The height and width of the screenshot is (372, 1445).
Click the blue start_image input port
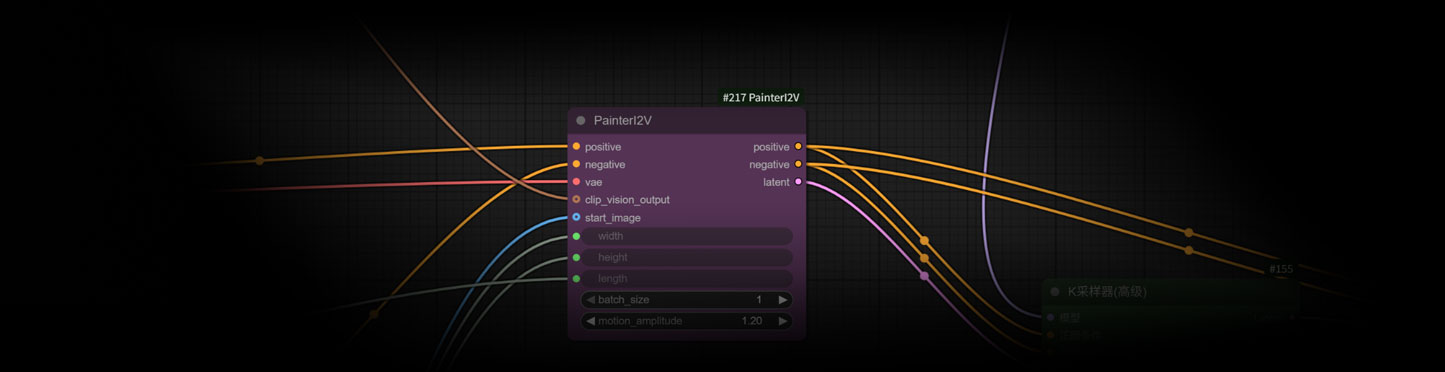coord(576,217)
